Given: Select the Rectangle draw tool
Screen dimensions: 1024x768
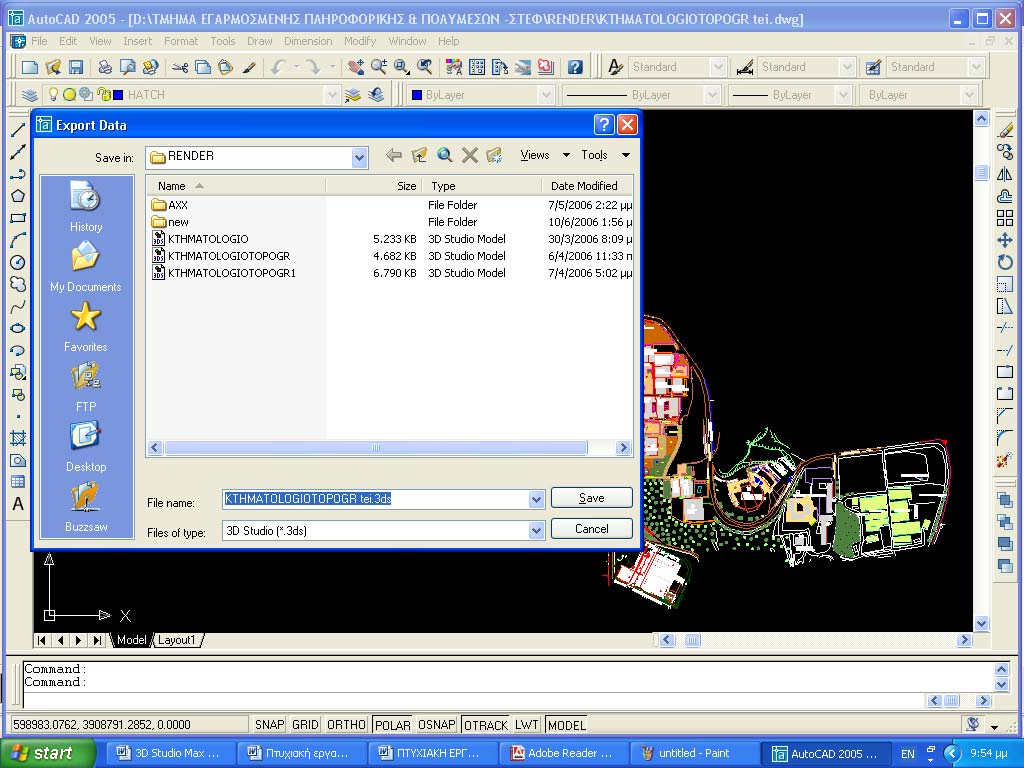Looking at the screenshot, I should 18,218.
